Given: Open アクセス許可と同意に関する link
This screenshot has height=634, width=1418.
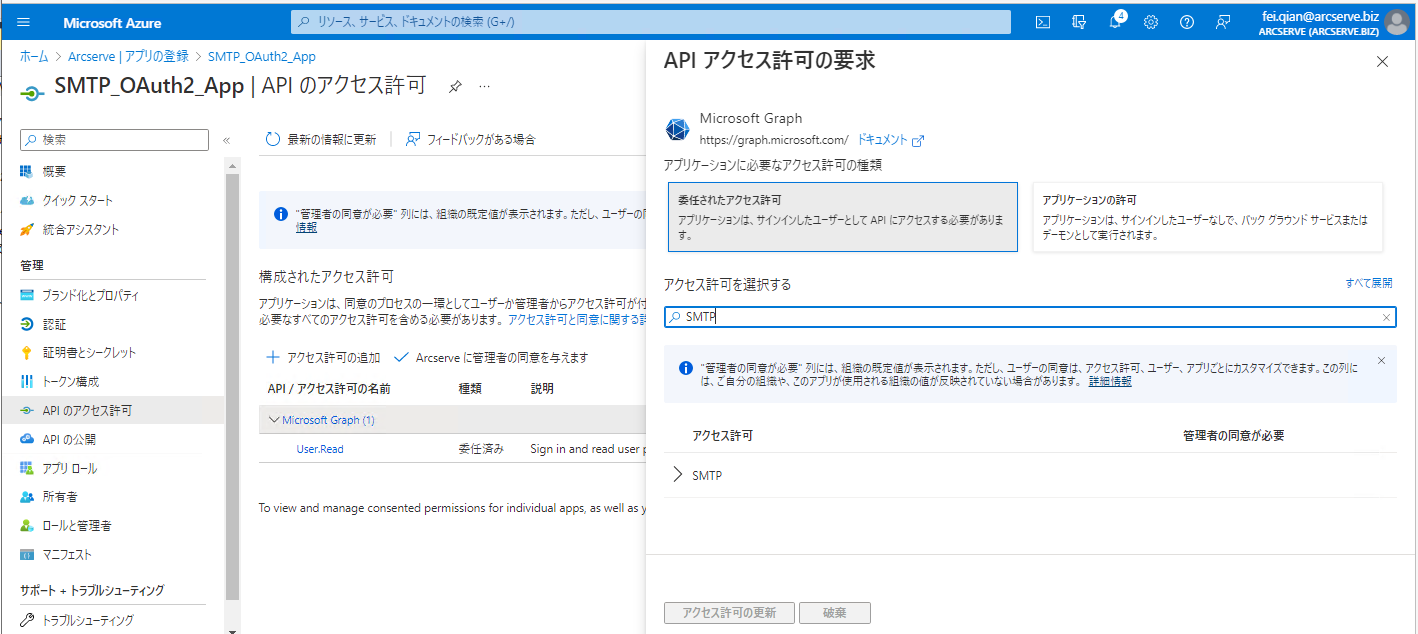Looking at the screenshot, I should [x=577, y=320].
